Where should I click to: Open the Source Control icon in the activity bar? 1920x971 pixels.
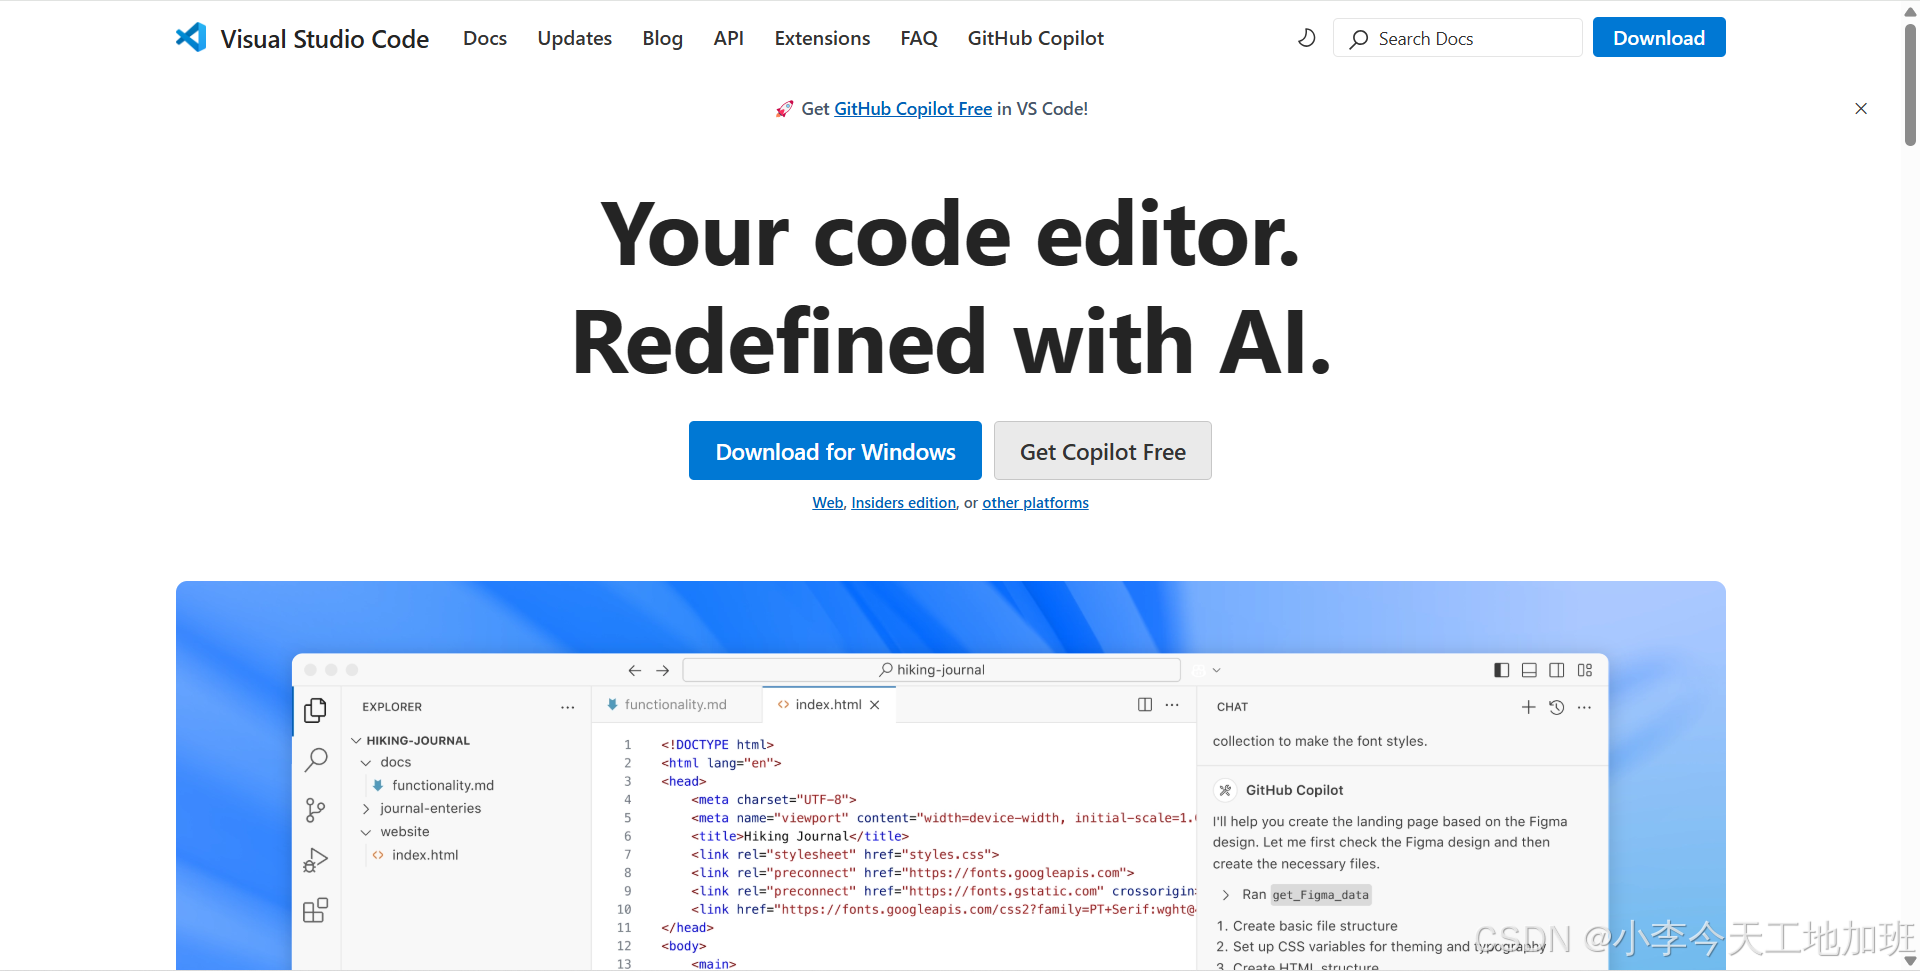click(x=315, y=810)
